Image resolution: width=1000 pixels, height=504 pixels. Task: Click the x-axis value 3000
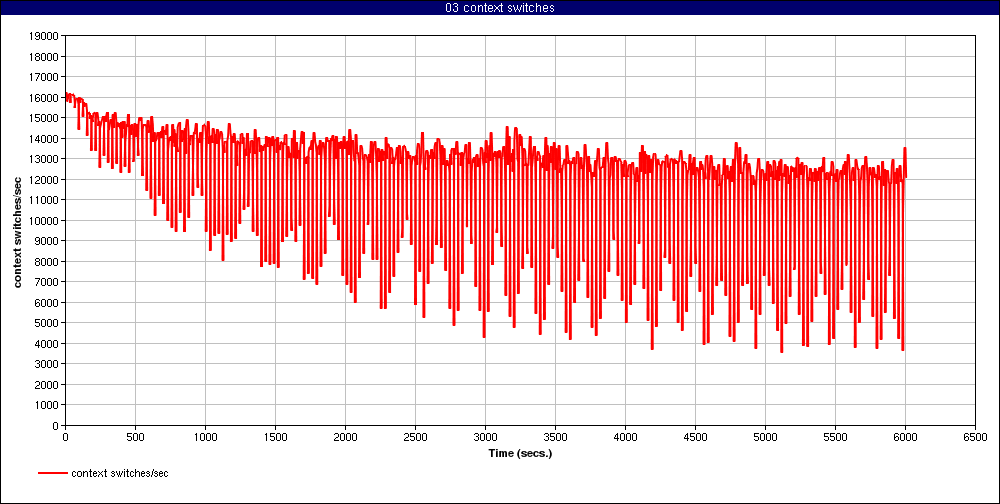(x=485, y=438)
